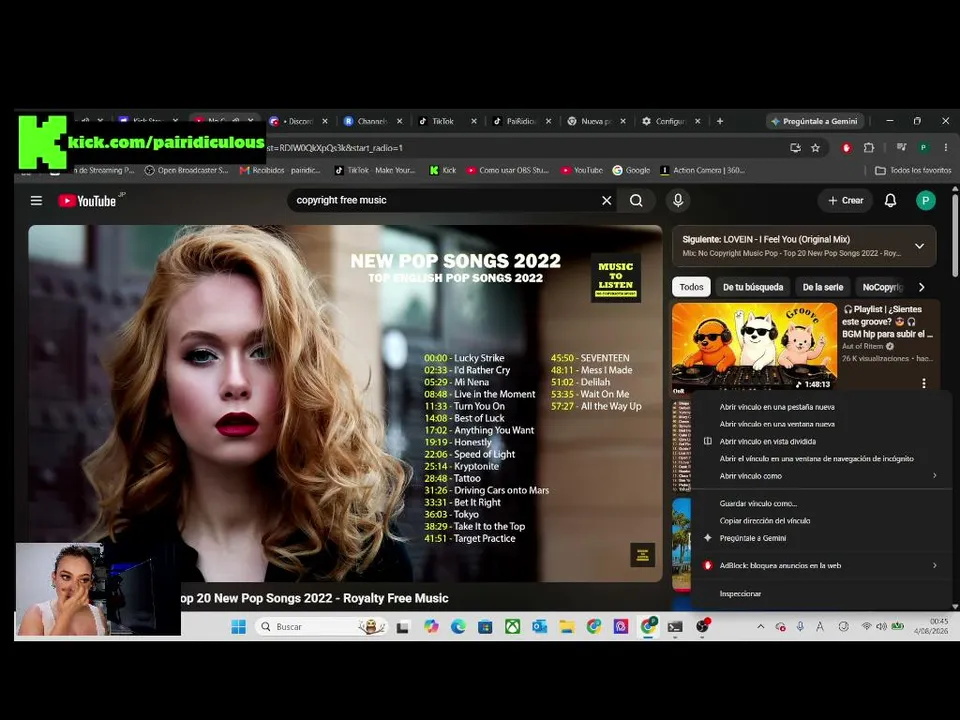Open Chrome media controls icon

tap(901, 148)
